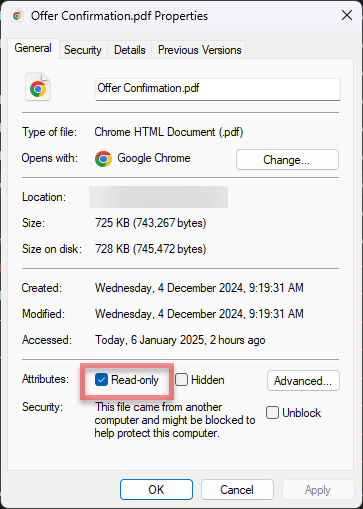Click the blurred Location path value
363x509 pixels.
158,197
